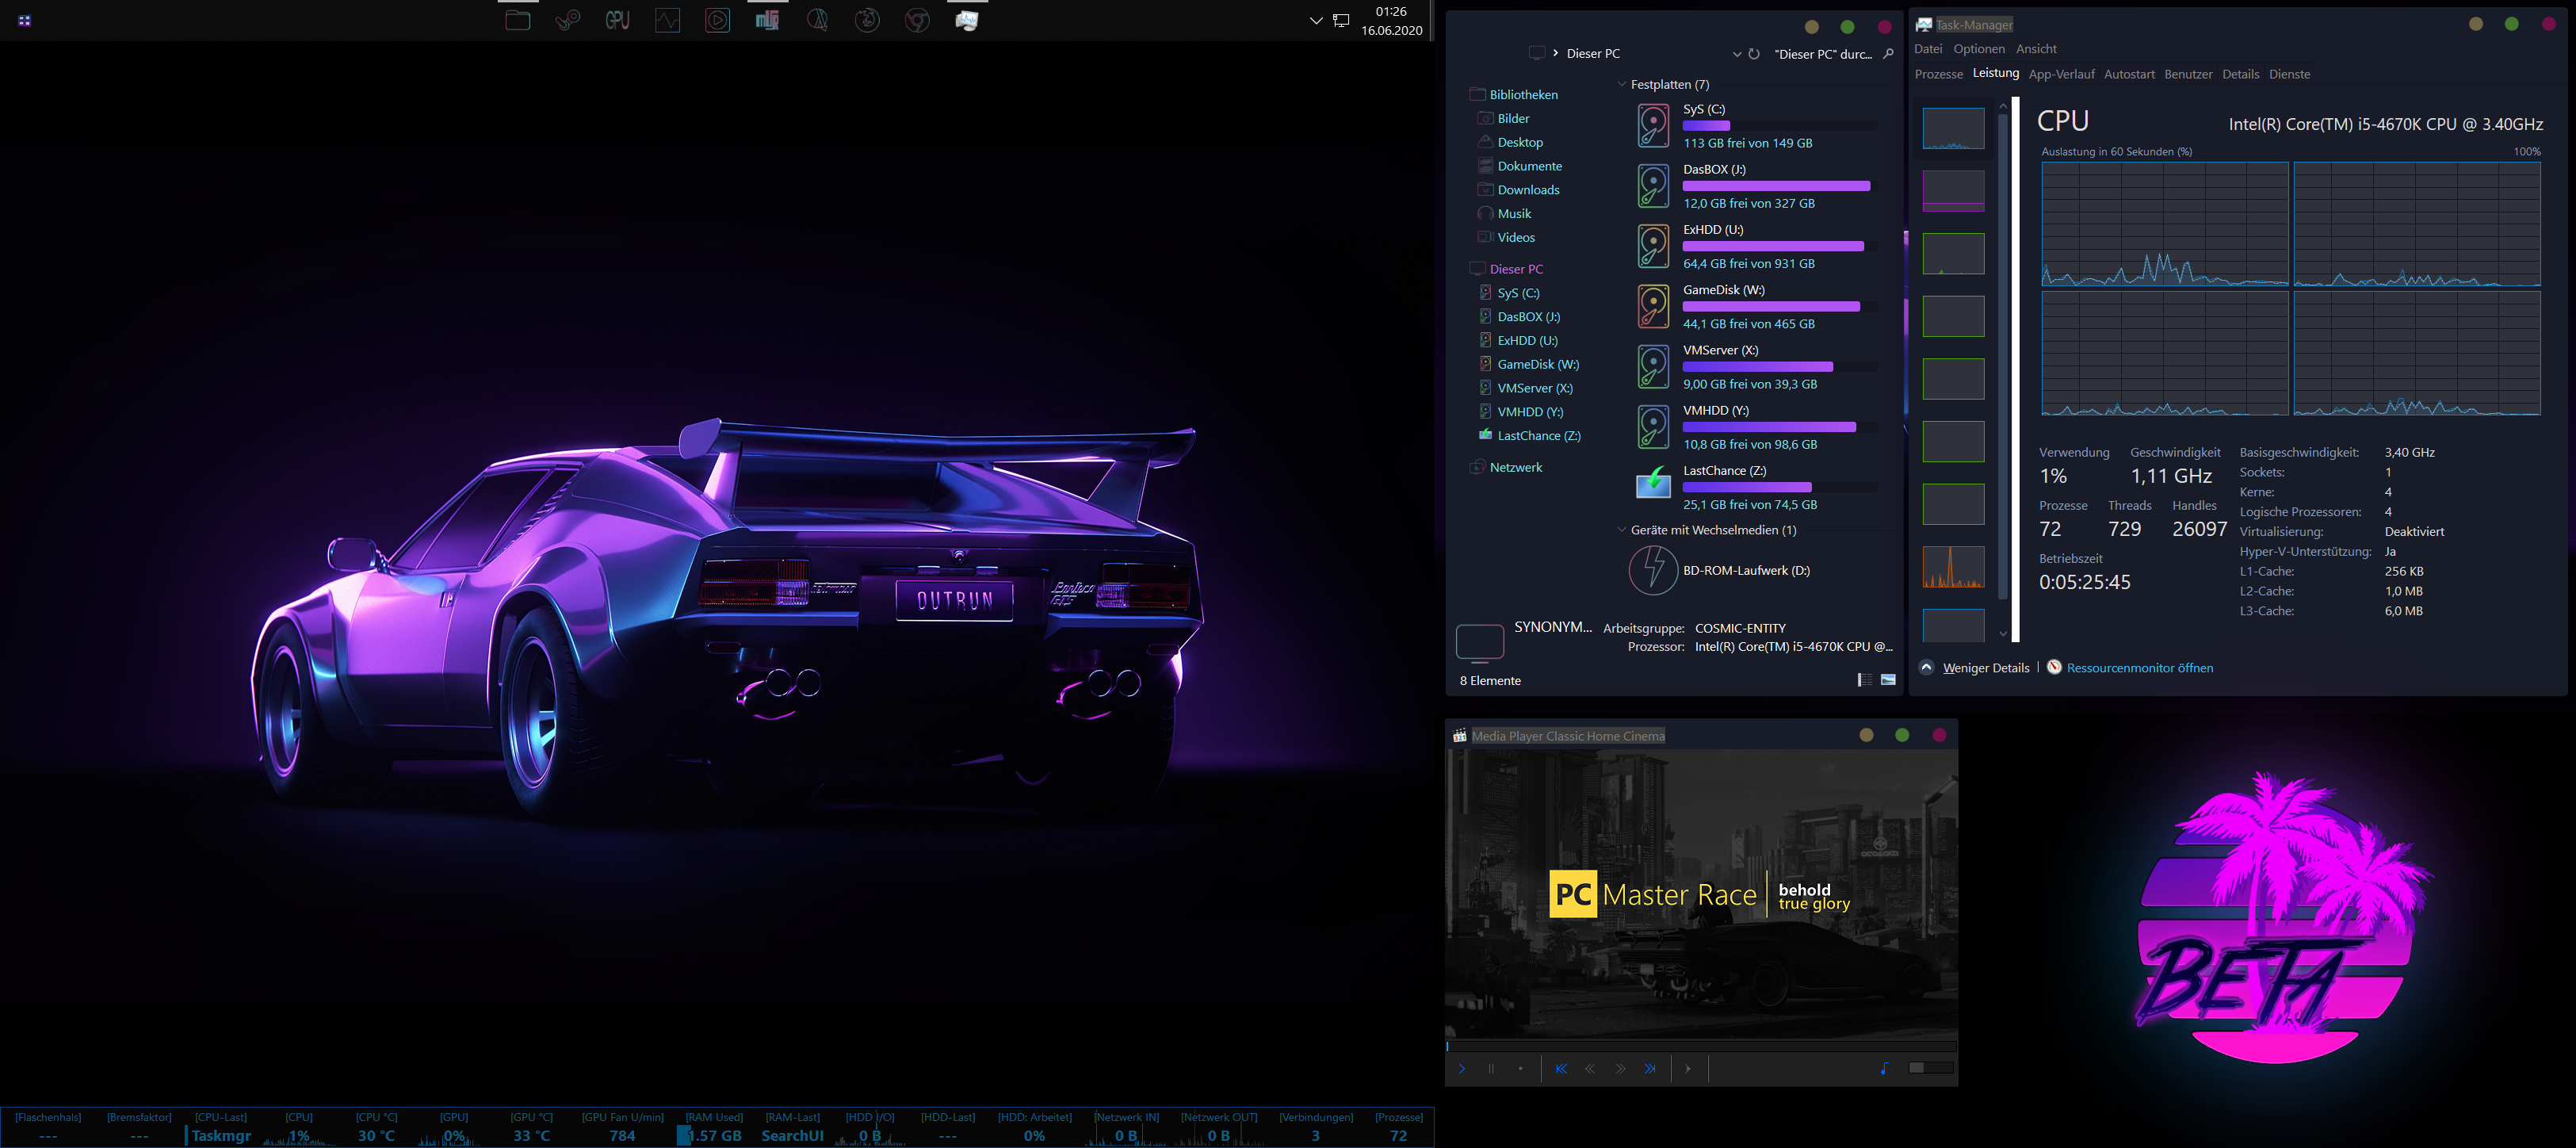Skip to next file in media player
Viewport: 2576px width, 1148px height.
(x=1650, y=1069)
